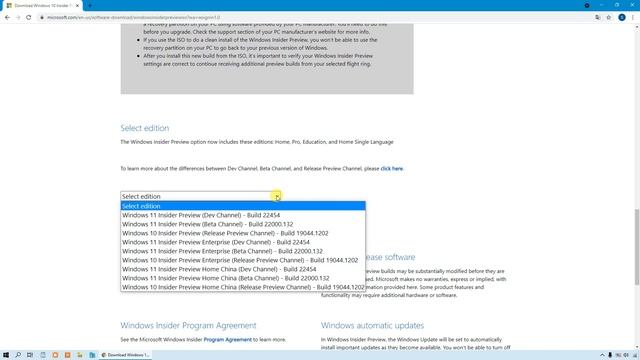Click the scrollbar up arrow
Screen dimensions: 640x360
pos(637,27)
